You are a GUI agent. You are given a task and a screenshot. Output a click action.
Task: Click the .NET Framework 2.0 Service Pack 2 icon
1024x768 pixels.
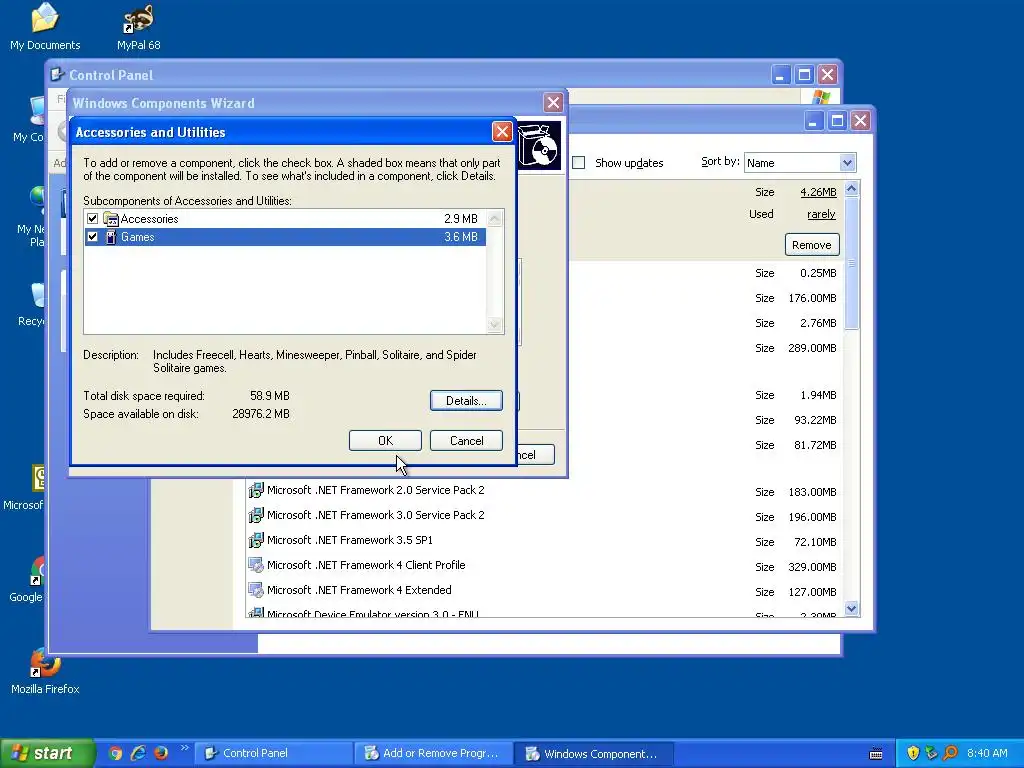(x=255, y=490)
